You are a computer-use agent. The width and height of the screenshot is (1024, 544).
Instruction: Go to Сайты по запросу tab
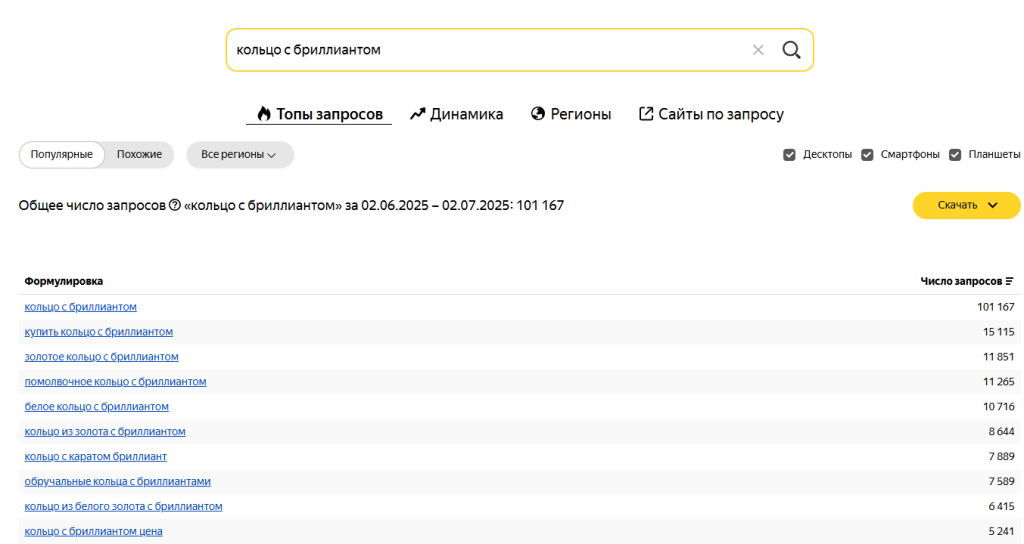(x=711, y=114)
